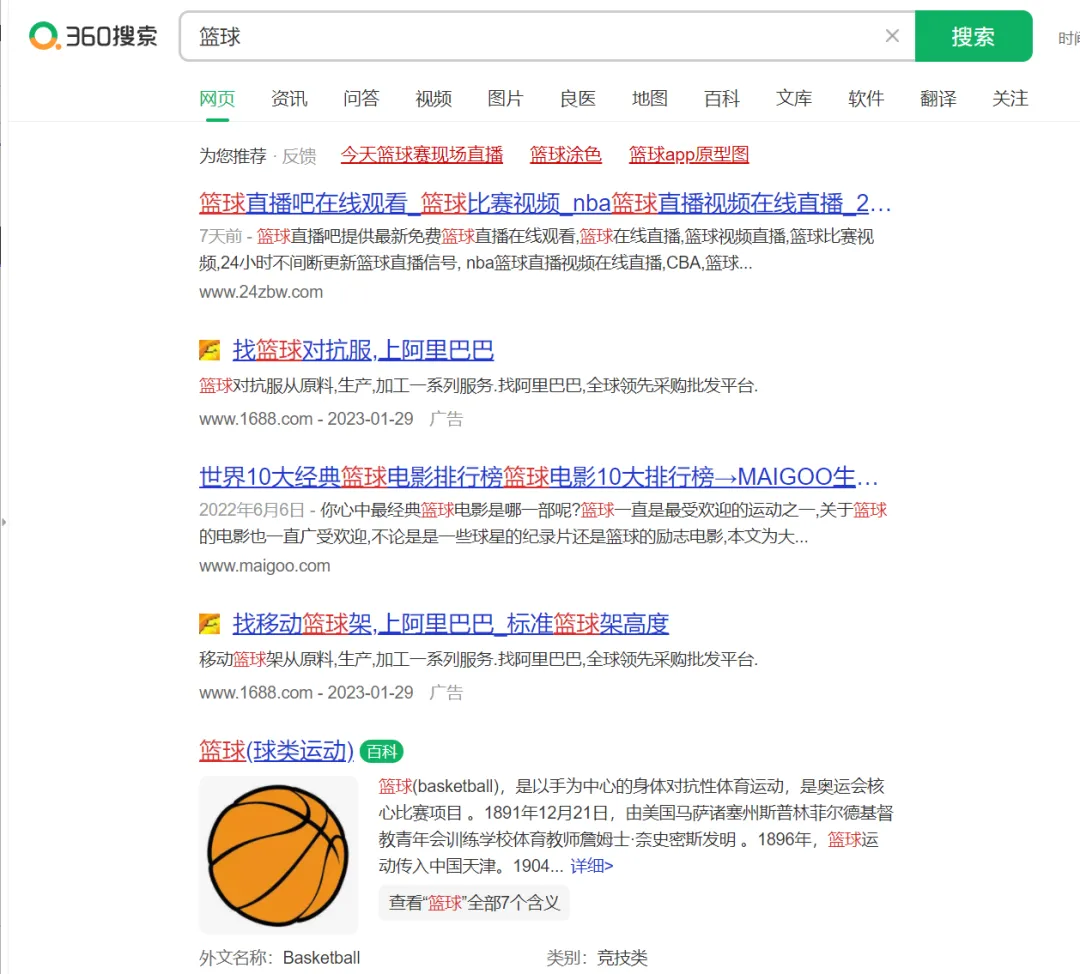1080x974 pixels.
Task: Go to the 软件 tab
Action: pos(866,99)
